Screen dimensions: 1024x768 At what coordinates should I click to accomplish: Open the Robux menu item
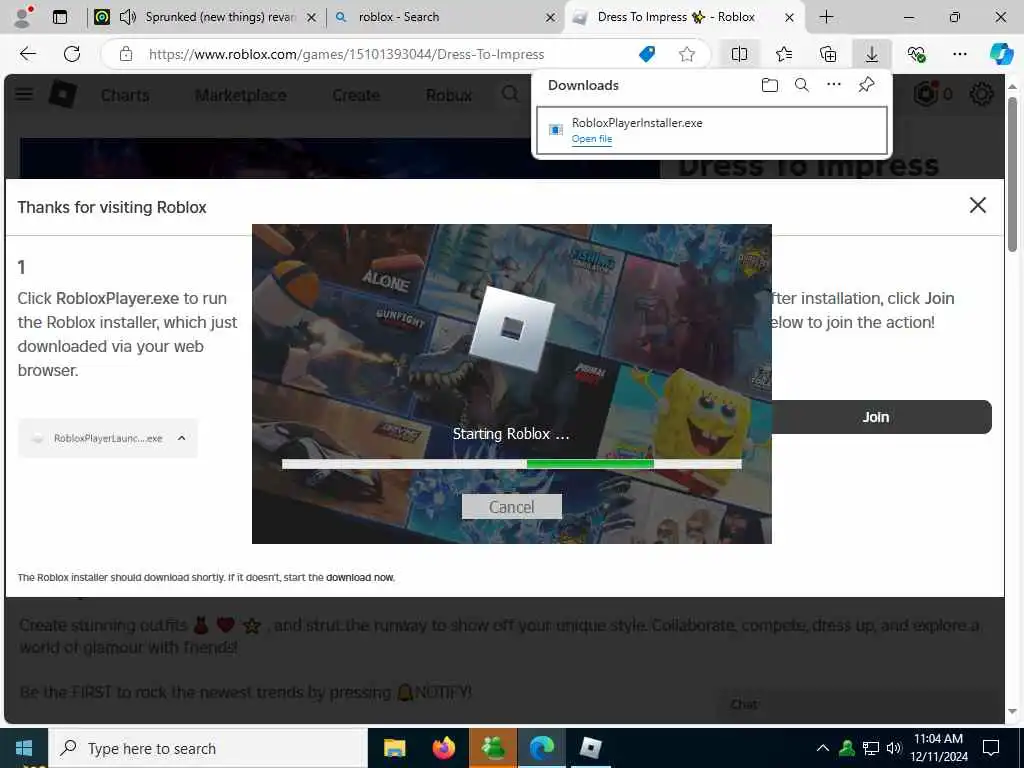tap(449, 95)
